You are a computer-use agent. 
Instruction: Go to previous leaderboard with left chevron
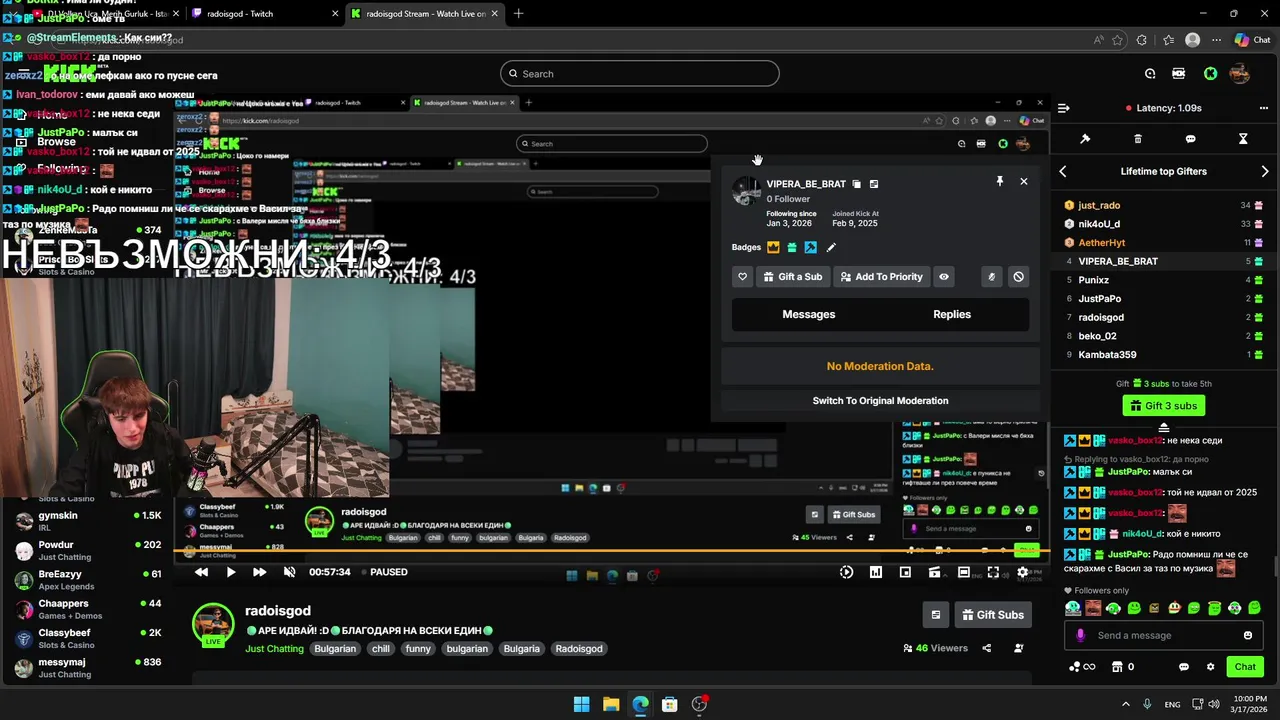point(1063,171)
